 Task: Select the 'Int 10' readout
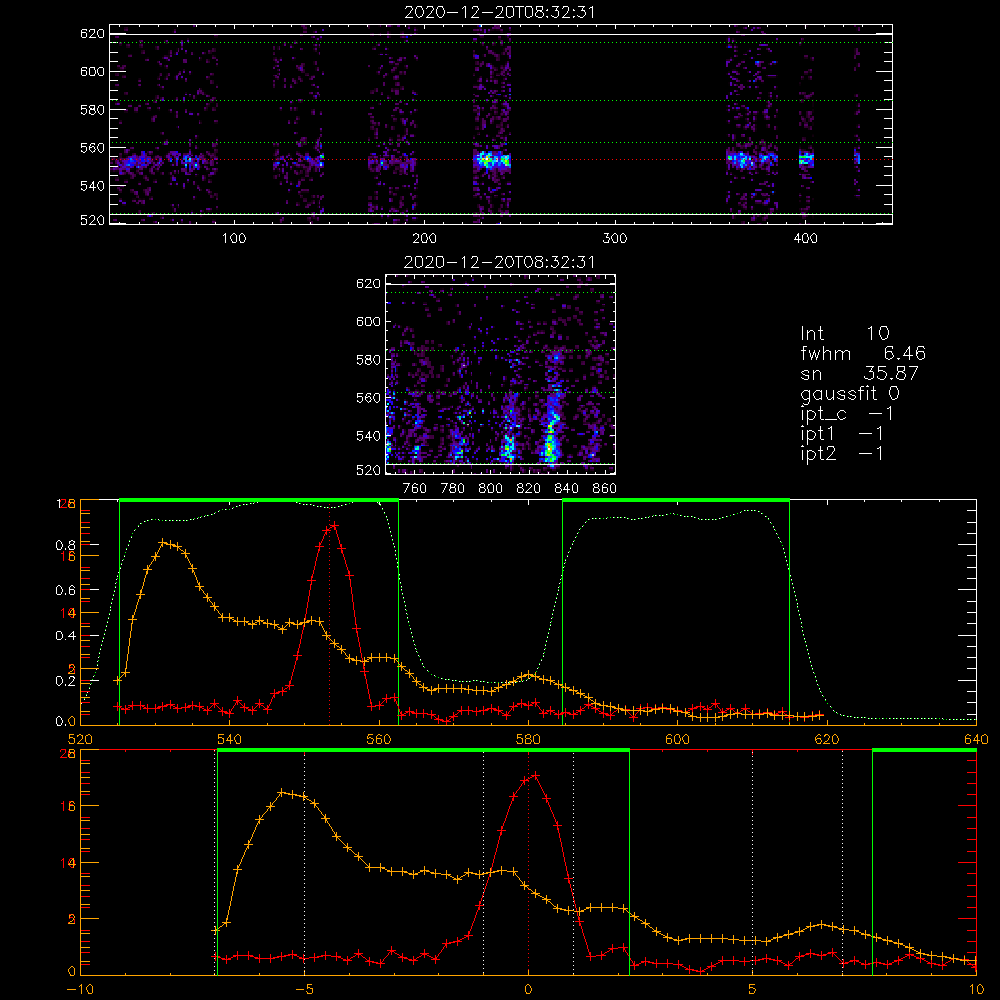tap(844, 333)
